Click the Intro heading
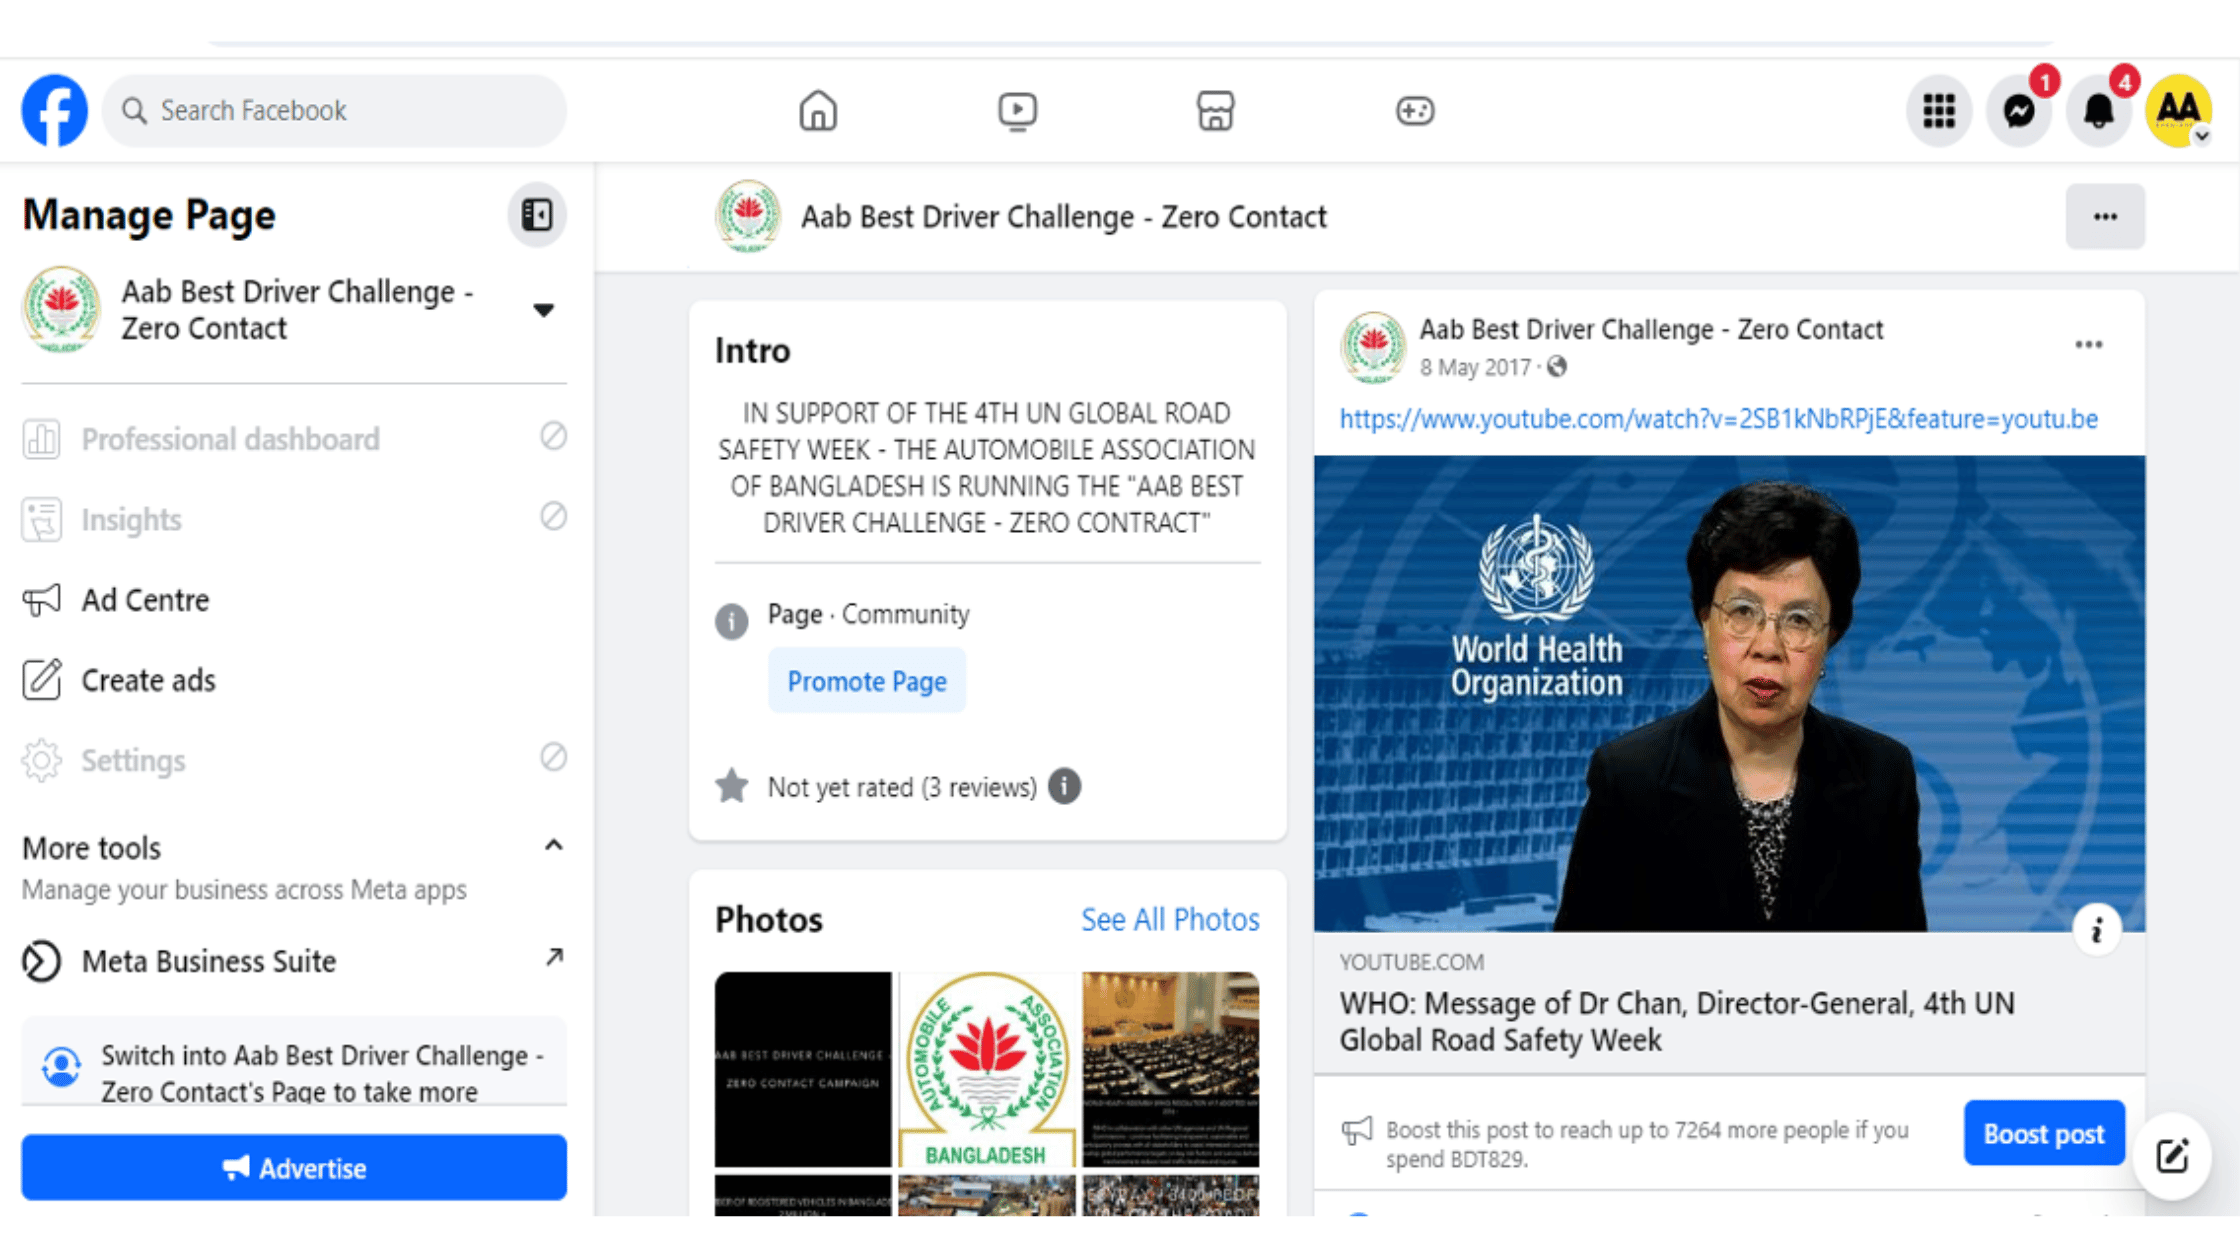 pos(752,351)
